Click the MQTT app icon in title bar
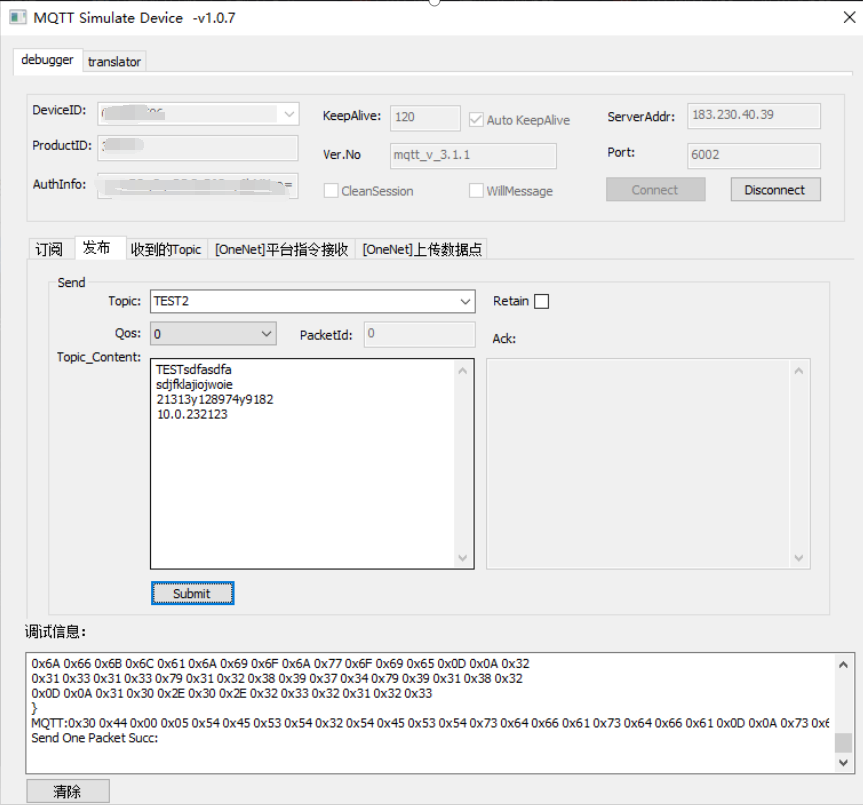 point(18,17)
